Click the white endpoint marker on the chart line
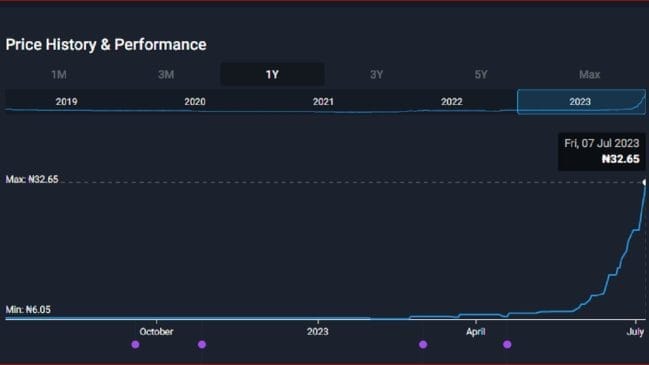The height and width of the screenshot is (365, 649). coord(644,182)
